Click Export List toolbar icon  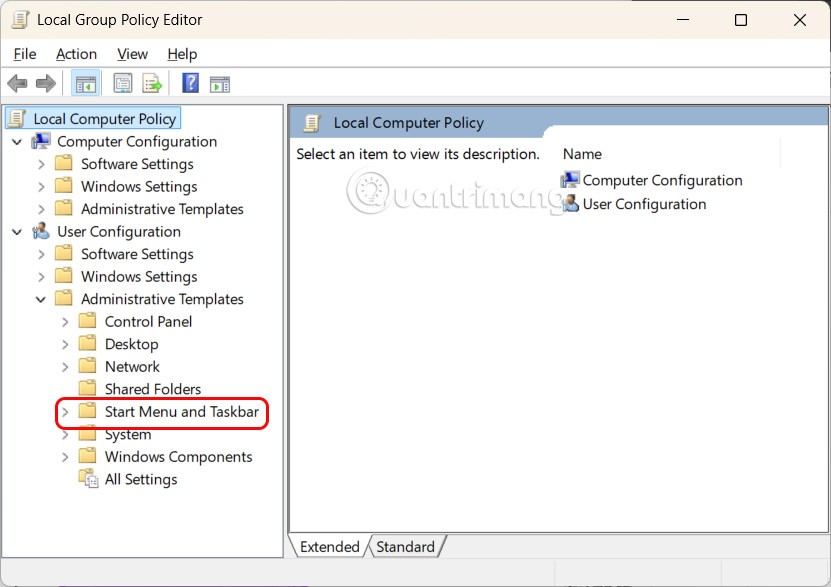152,83
